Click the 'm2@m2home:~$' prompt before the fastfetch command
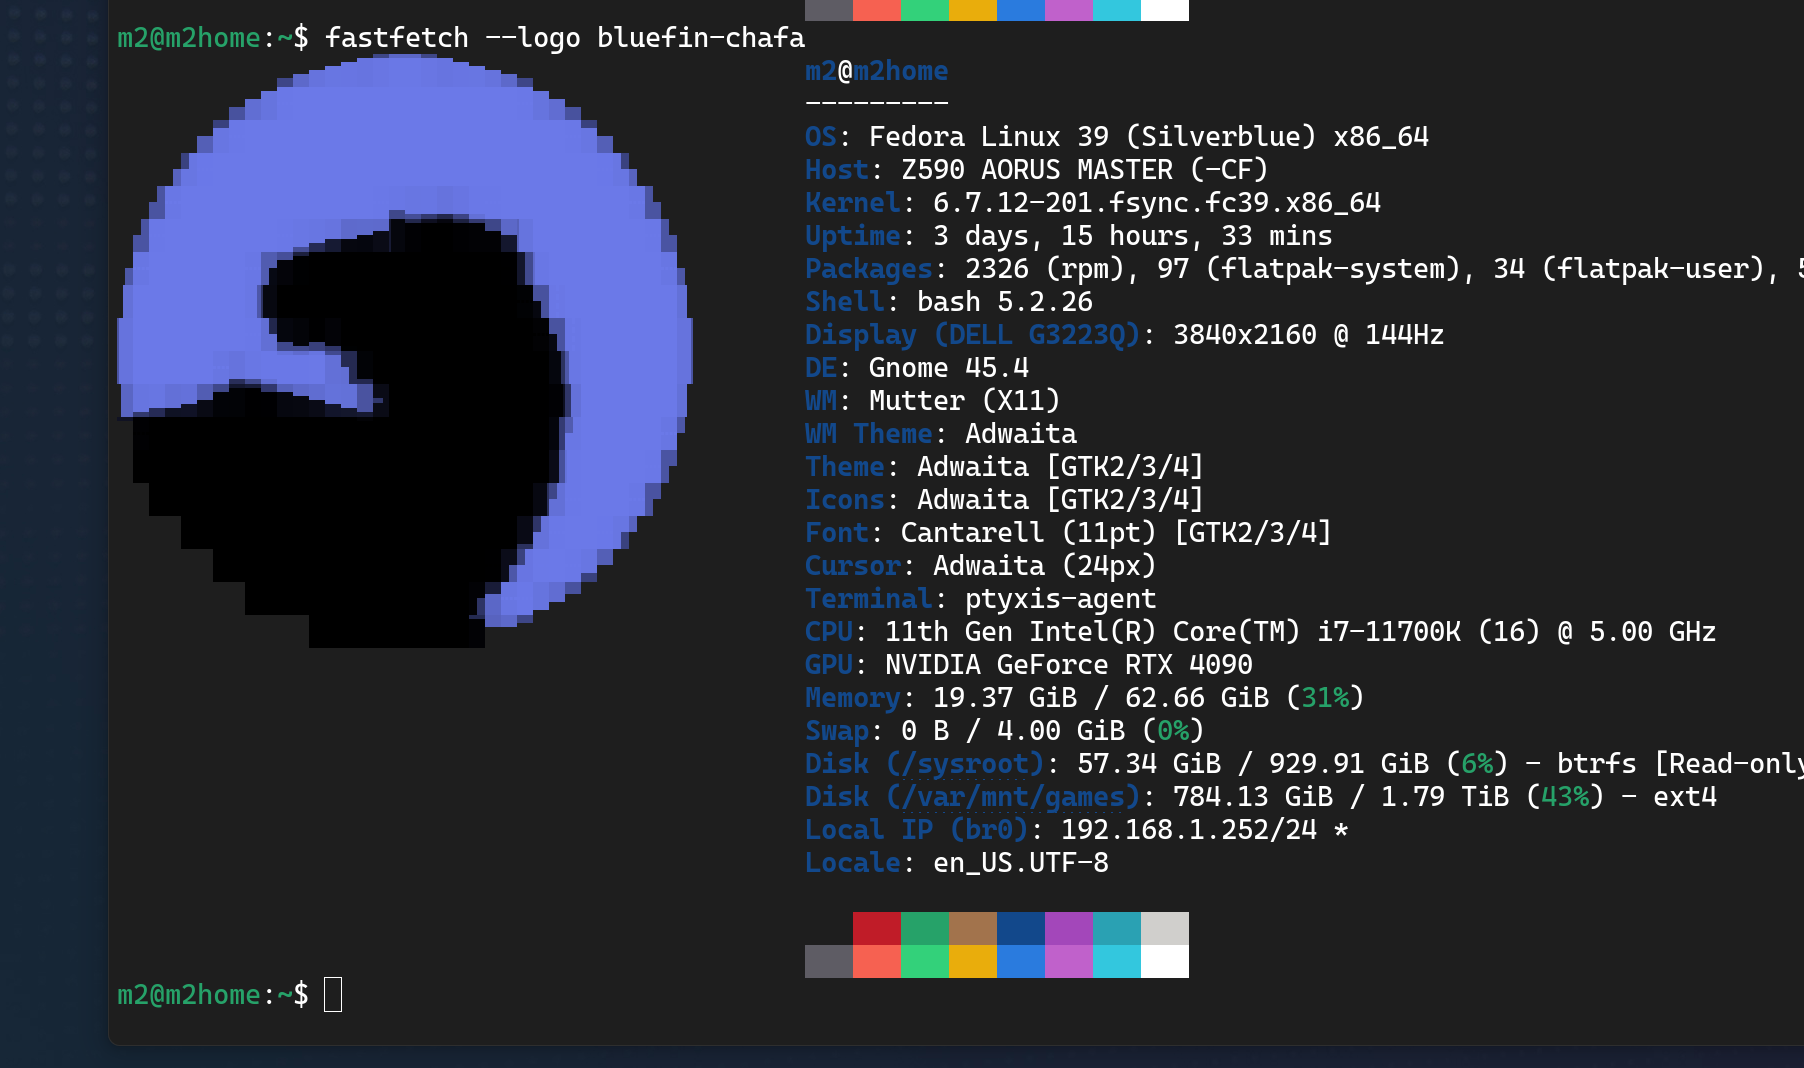The image size is (1804, 1068). tap(213, 38)
